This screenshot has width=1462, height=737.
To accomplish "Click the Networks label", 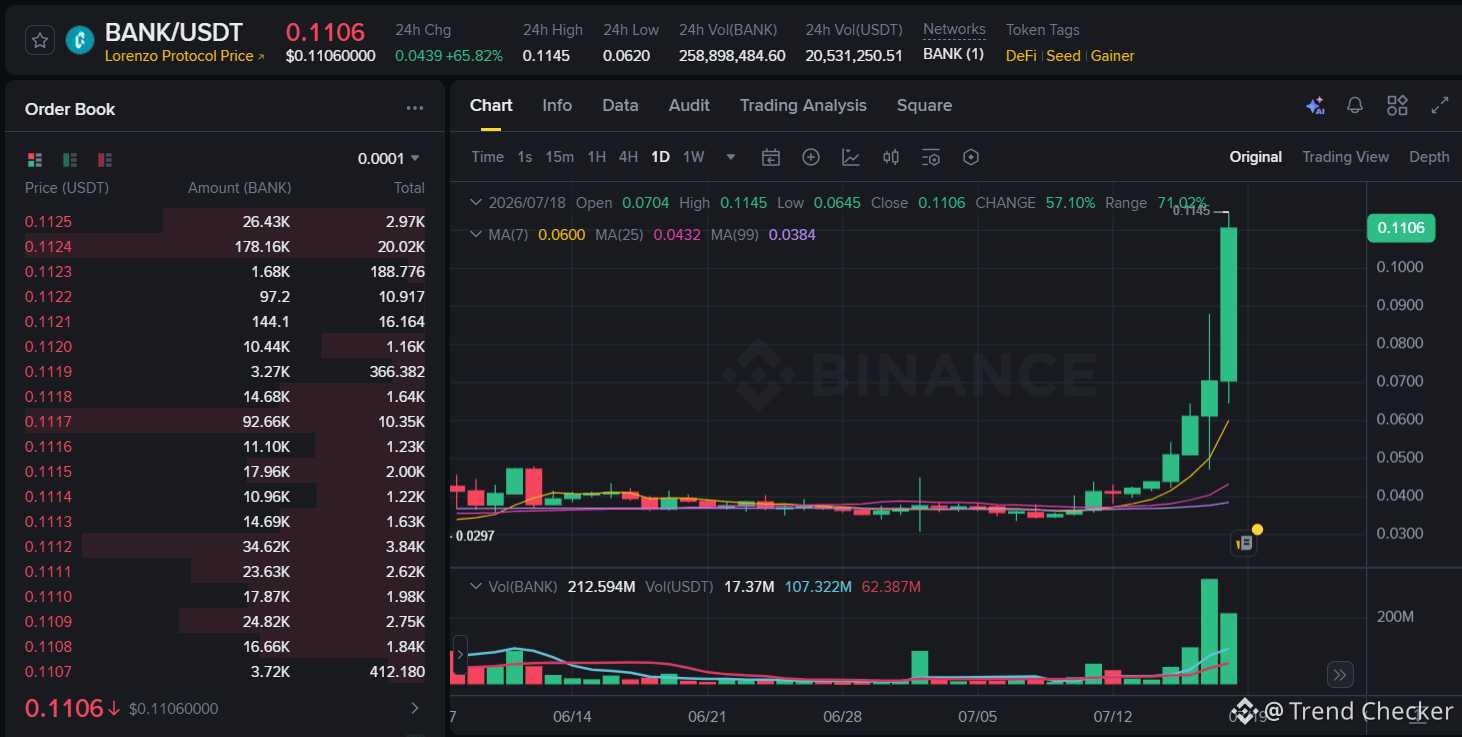I will 954,30.
